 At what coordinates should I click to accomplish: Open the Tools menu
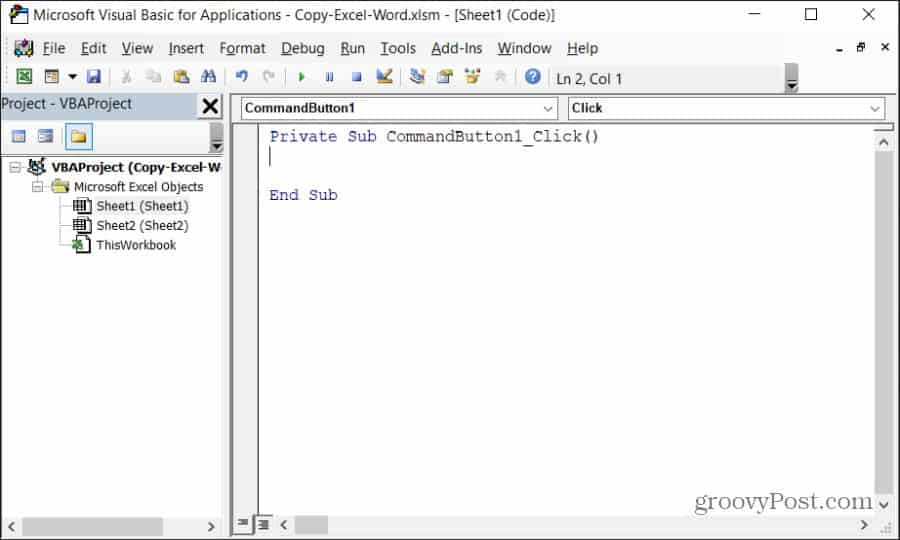(398, 49)
